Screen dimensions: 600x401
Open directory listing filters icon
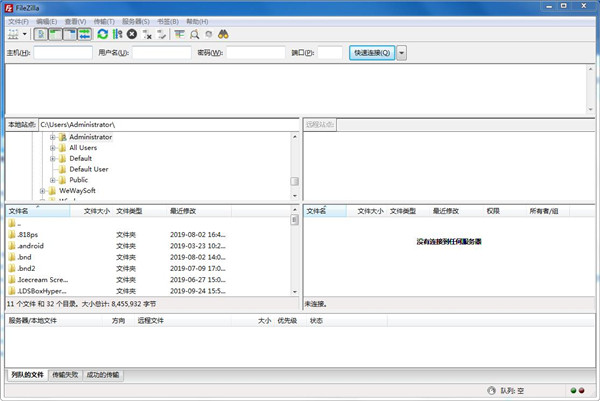pos(179,34)
